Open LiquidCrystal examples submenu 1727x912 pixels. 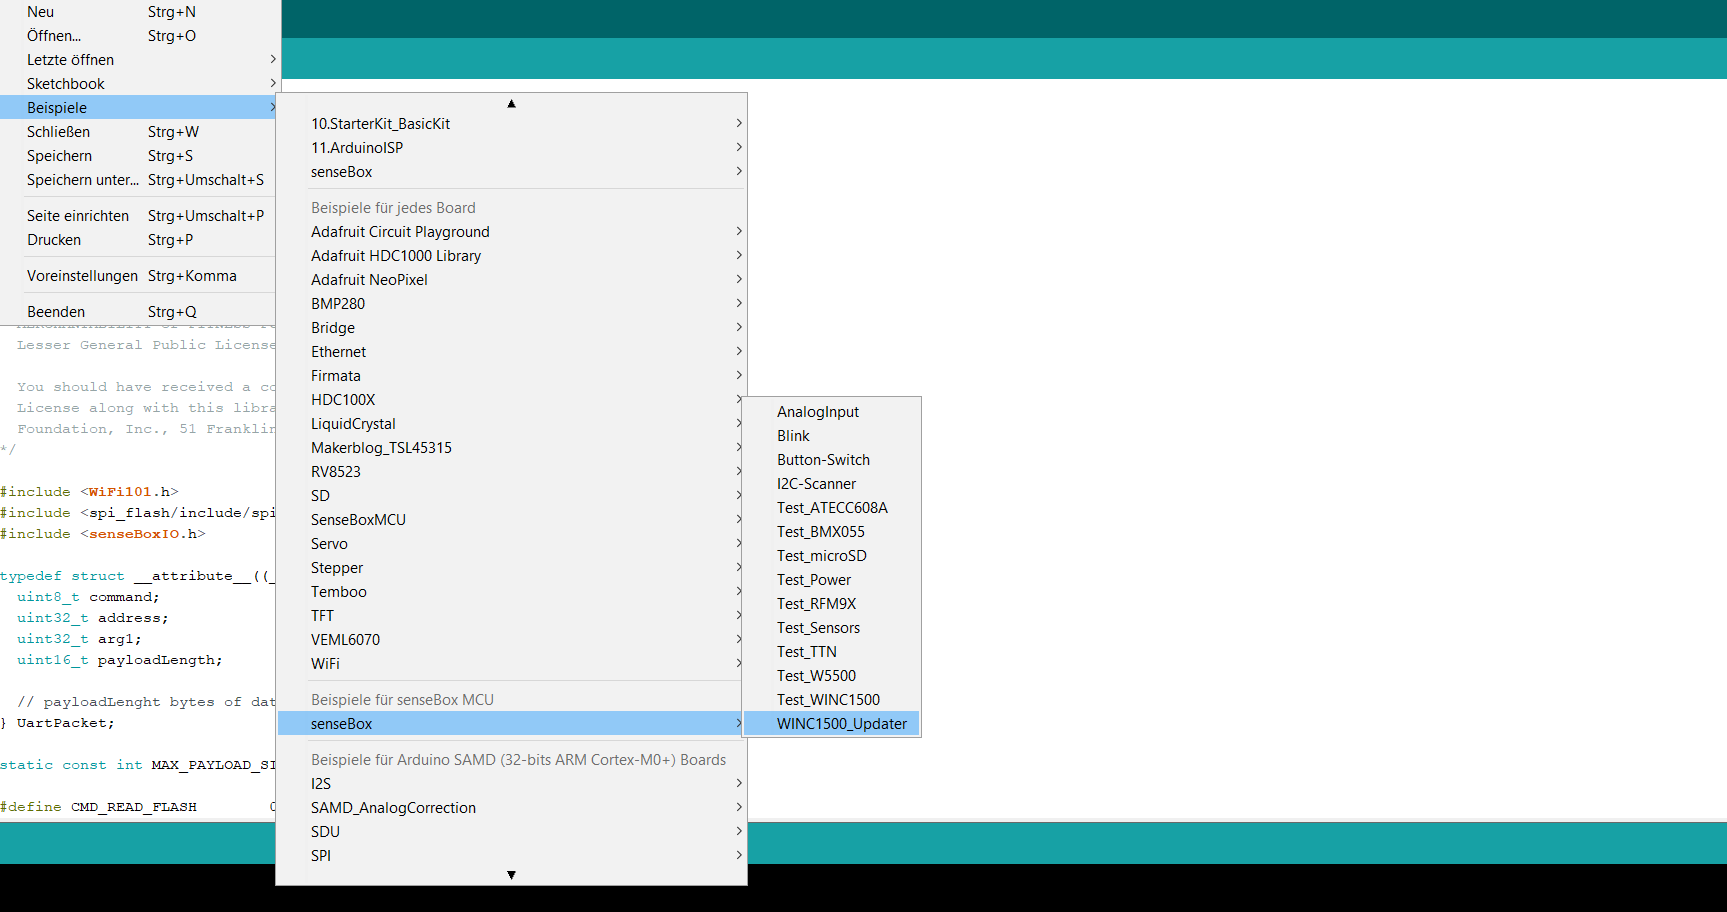coord(511,424)
